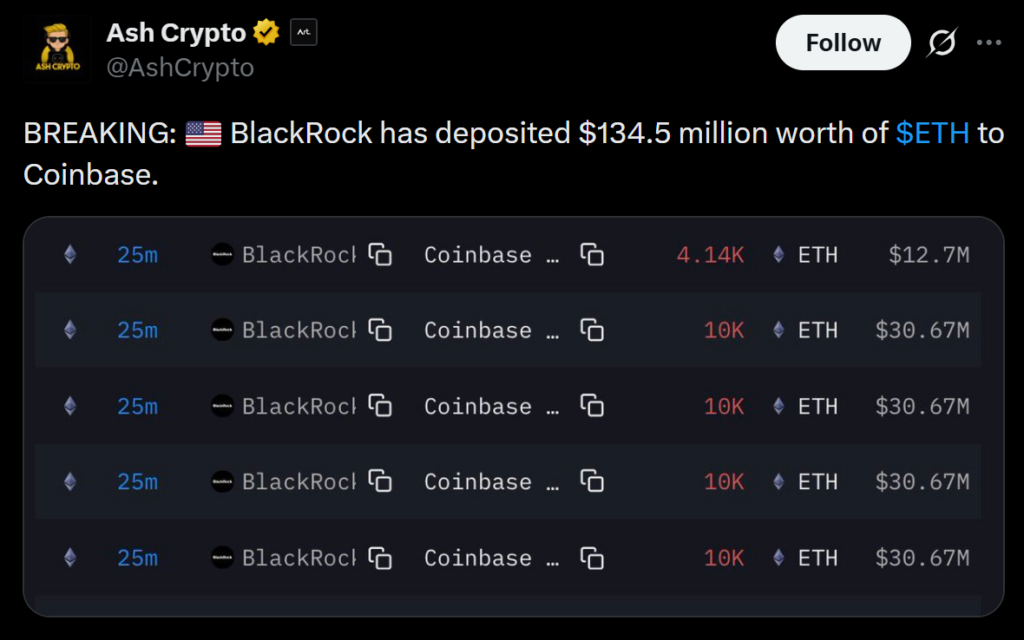Copy the BlackRock wallet address in the first row

(378, 255)
